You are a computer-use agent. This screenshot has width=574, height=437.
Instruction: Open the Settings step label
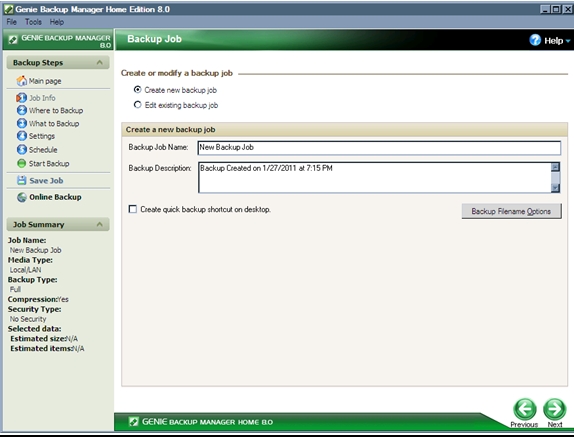click(42, 136)
